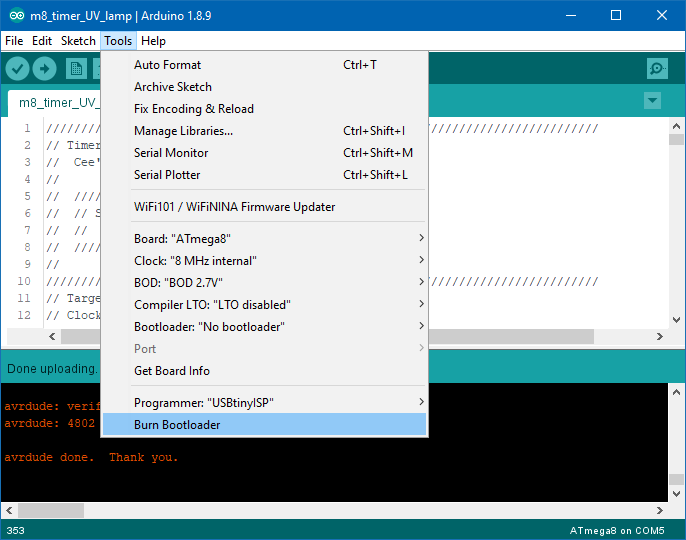Close the open Tools menu
This screenshot has height=540, width=686.
[118, 41]
